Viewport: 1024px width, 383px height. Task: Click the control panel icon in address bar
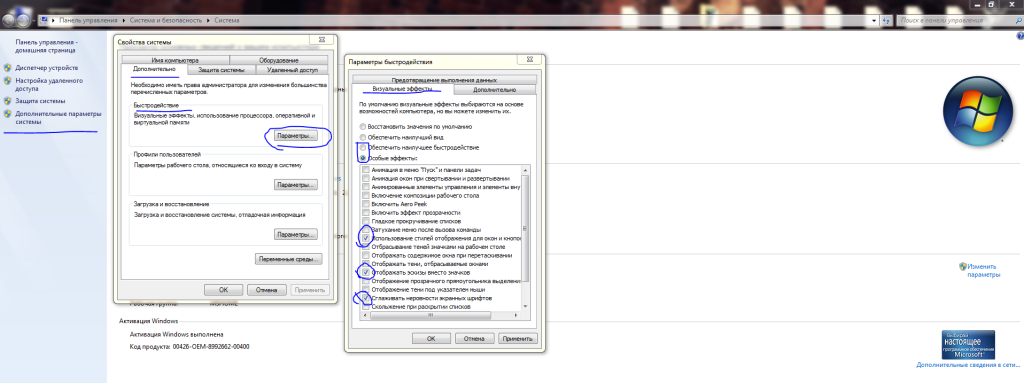tap(44, 20)
